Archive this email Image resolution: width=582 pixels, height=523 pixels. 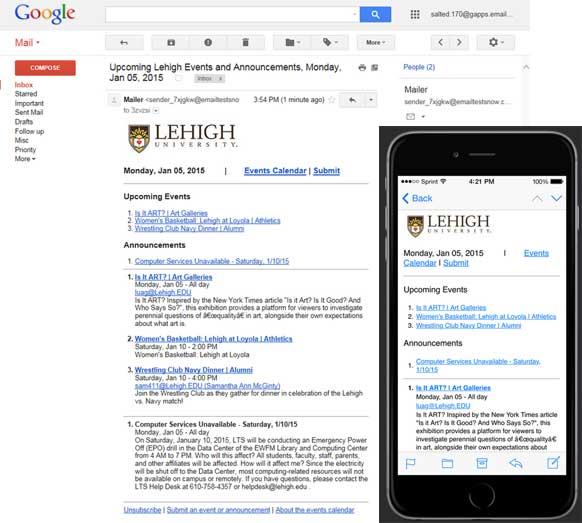point(171,43)
